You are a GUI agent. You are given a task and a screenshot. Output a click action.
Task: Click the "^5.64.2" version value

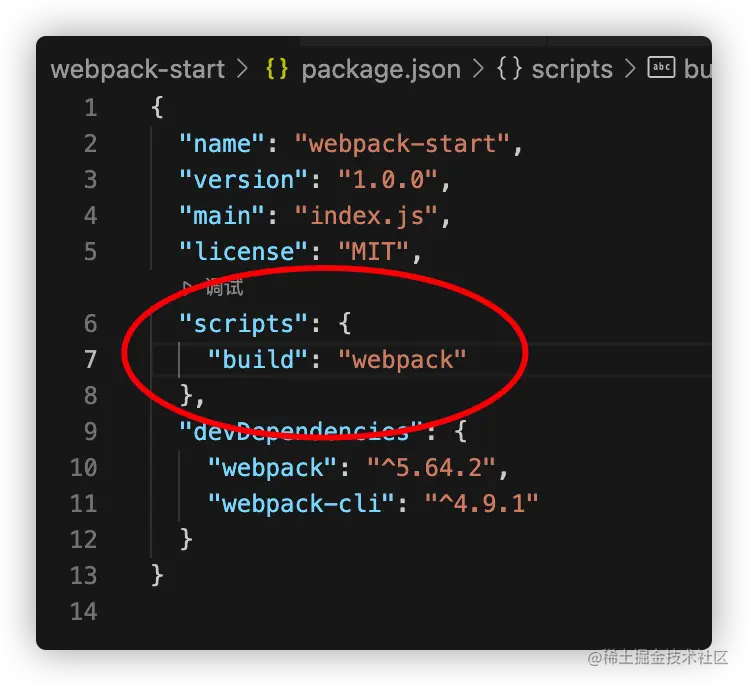(431, 468)
